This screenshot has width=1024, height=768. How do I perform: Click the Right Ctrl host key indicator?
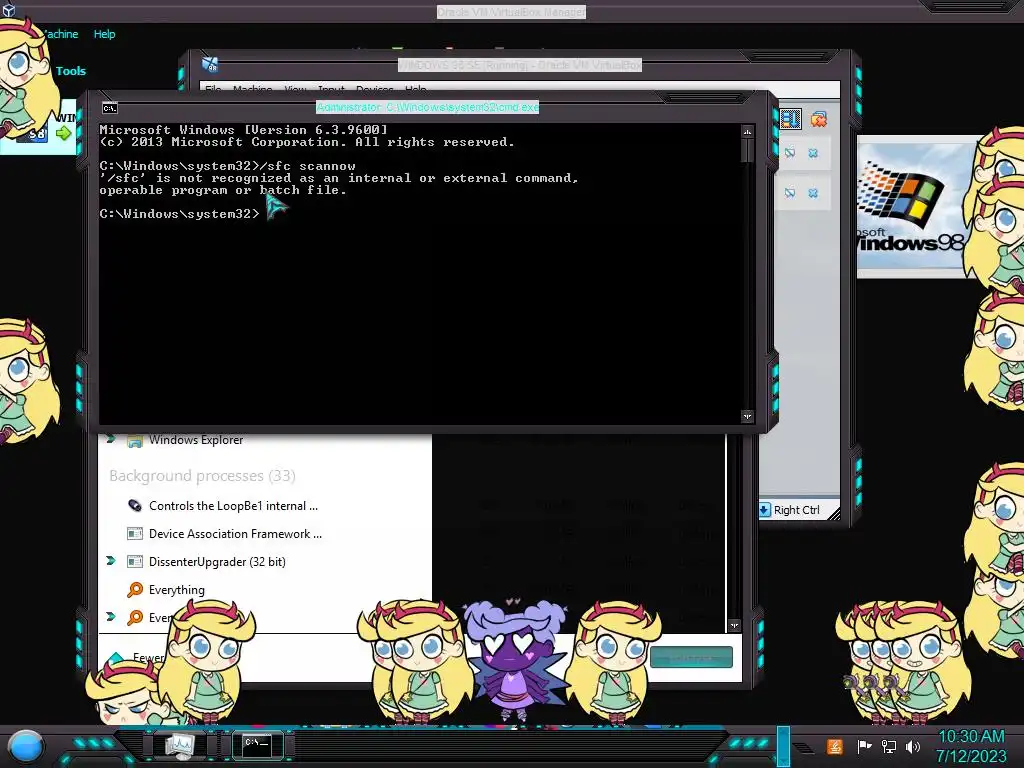click(x=796, y=510)
